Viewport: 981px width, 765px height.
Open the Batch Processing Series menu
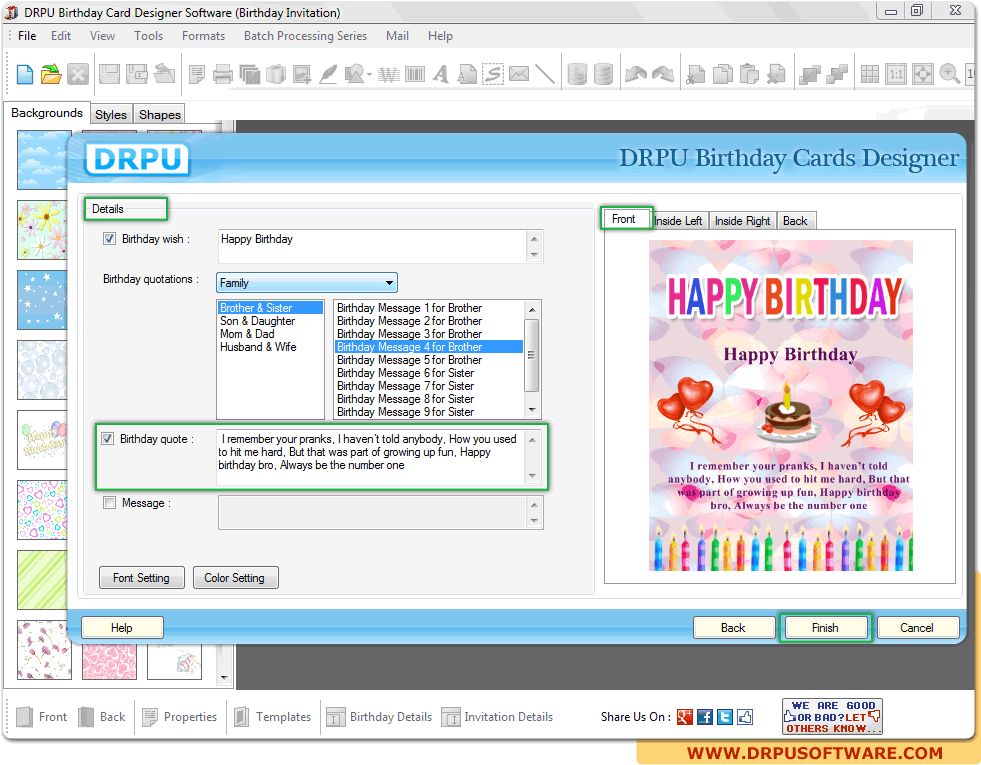pyautogui.click(x=305, y=36)
